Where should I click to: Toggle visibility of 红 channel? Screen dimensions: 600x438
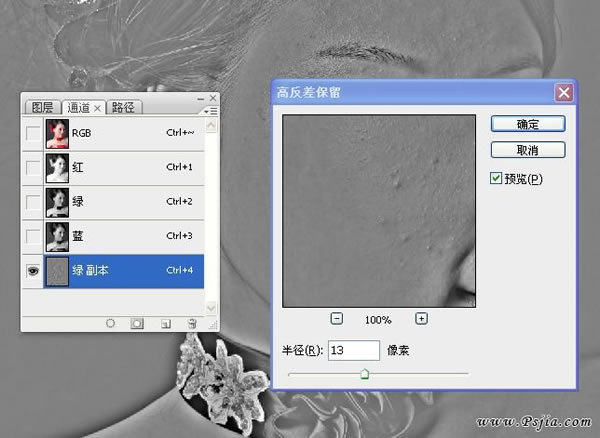pos(33,168)
